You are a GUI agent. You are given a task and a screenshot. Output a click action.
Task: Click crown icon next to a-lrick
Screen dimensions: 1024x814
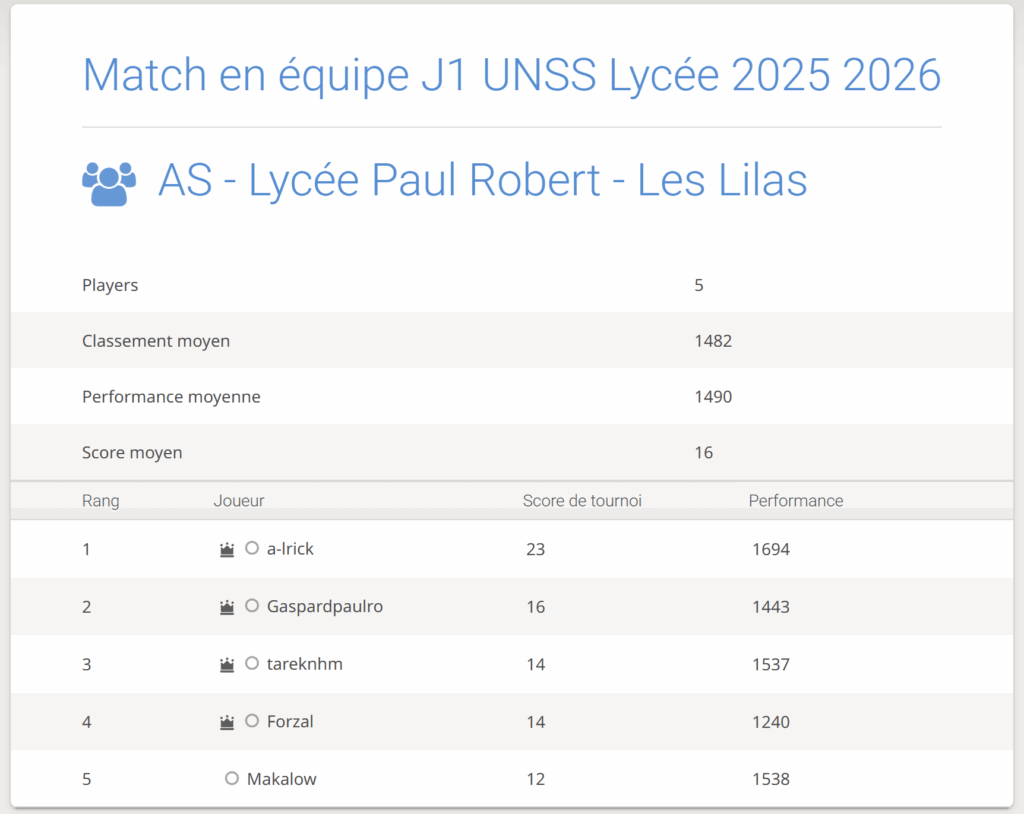tap(227, 549)
